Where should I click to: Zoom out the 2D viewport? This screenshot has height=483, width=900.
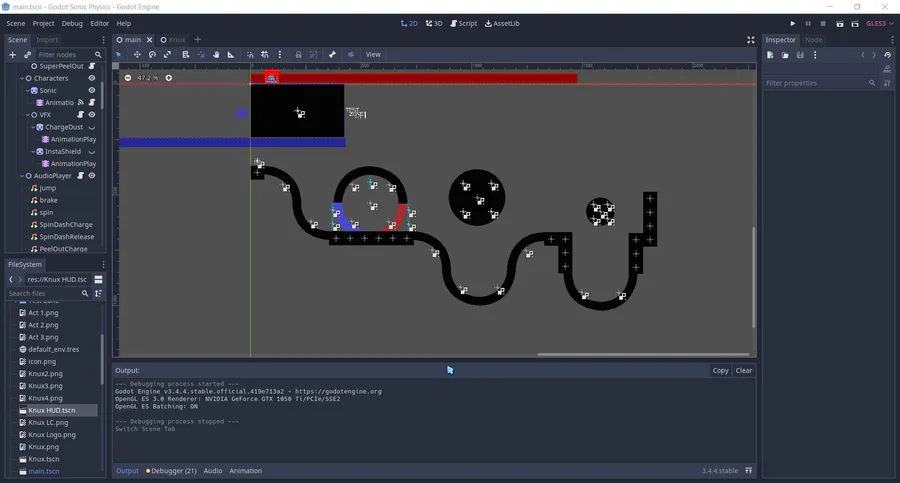click(x=127, y=78)
